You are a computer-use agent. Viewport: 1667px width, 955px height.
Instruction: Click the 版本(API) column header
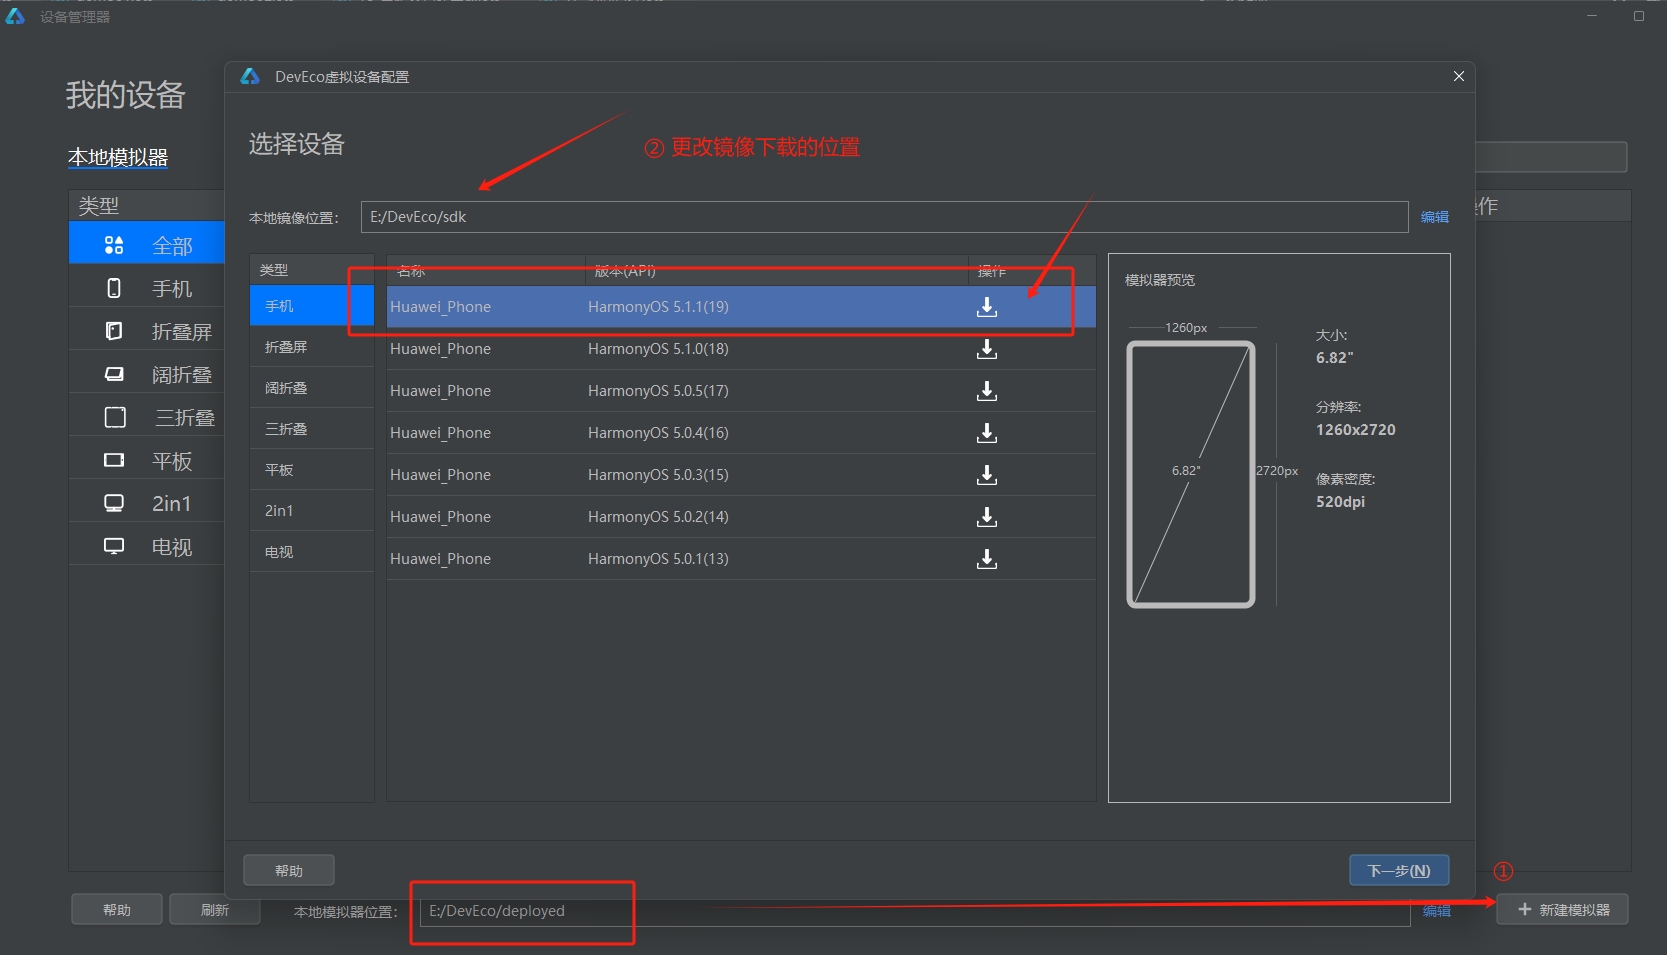(625, 271)
